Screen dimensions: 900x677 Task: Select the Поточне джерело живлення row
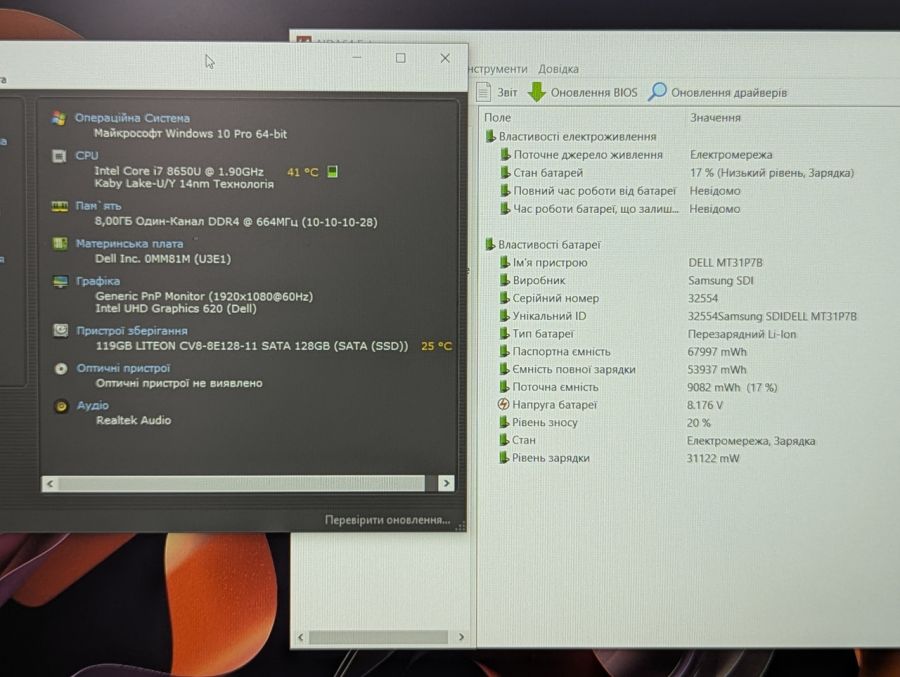pyautogui.click(x=636, y=154)
